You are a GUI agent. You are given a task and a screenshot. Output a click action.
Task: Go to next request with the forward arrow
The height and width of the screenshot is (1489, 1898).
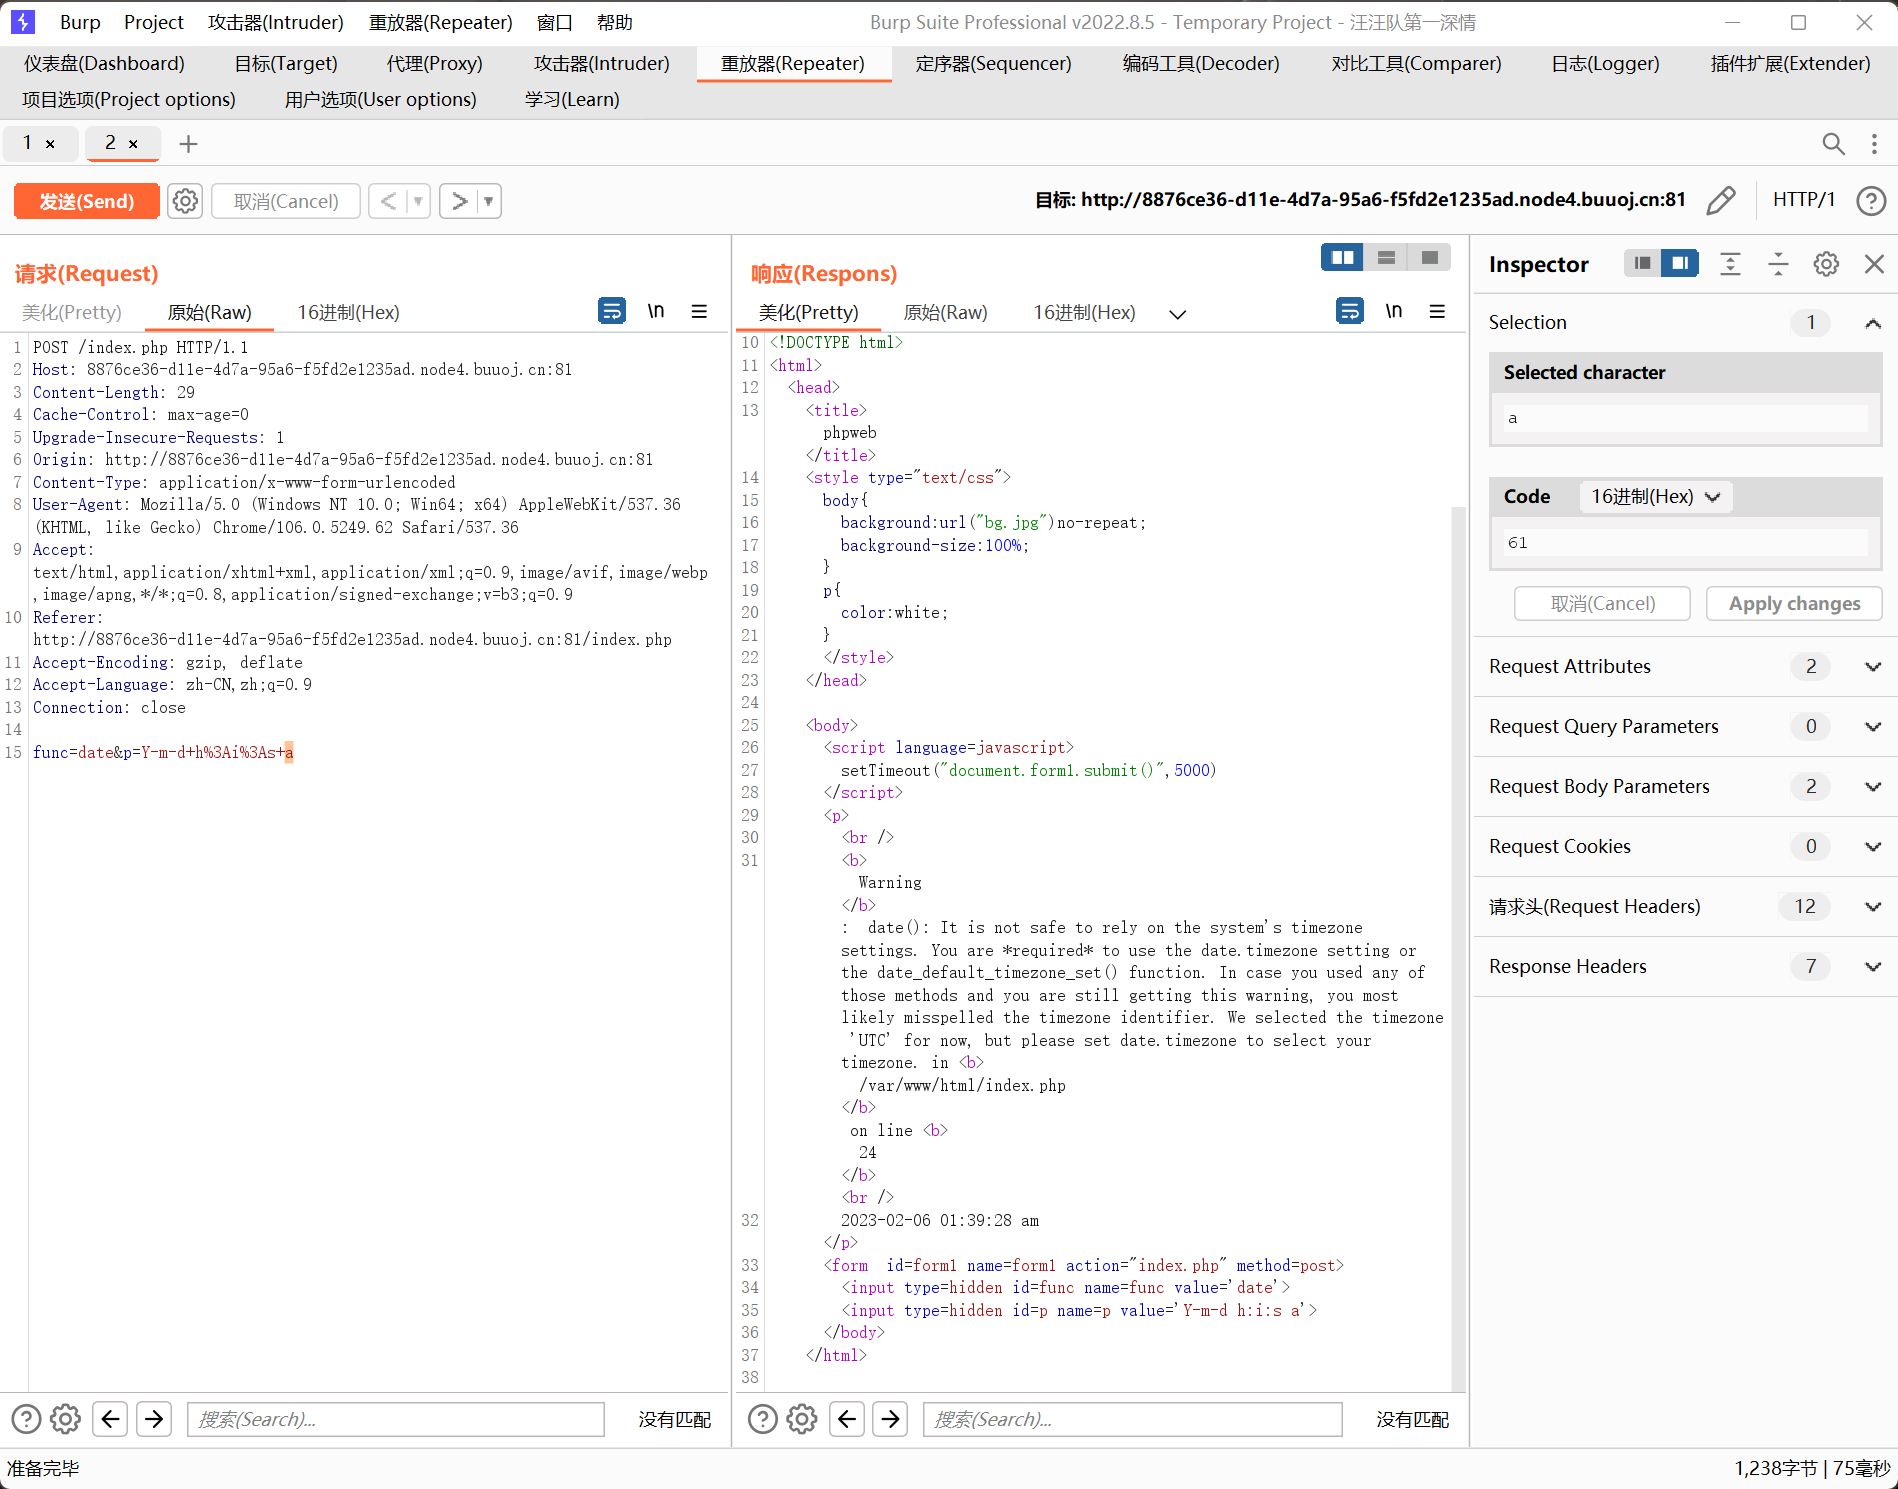point(459,201)
